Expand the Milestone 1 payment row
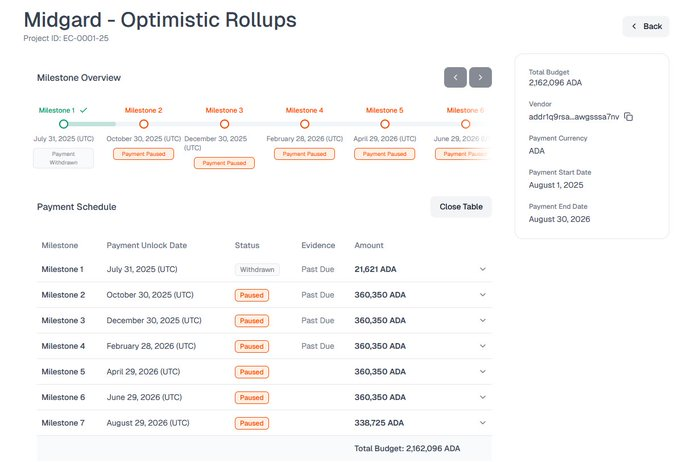This screenshot has width=679, height=462. click(x=482, y=269)
